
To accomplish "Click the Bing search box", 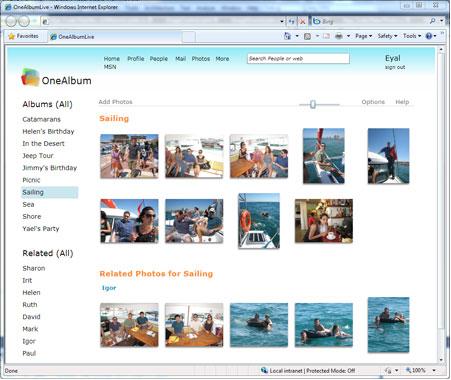I will [370, 21].
